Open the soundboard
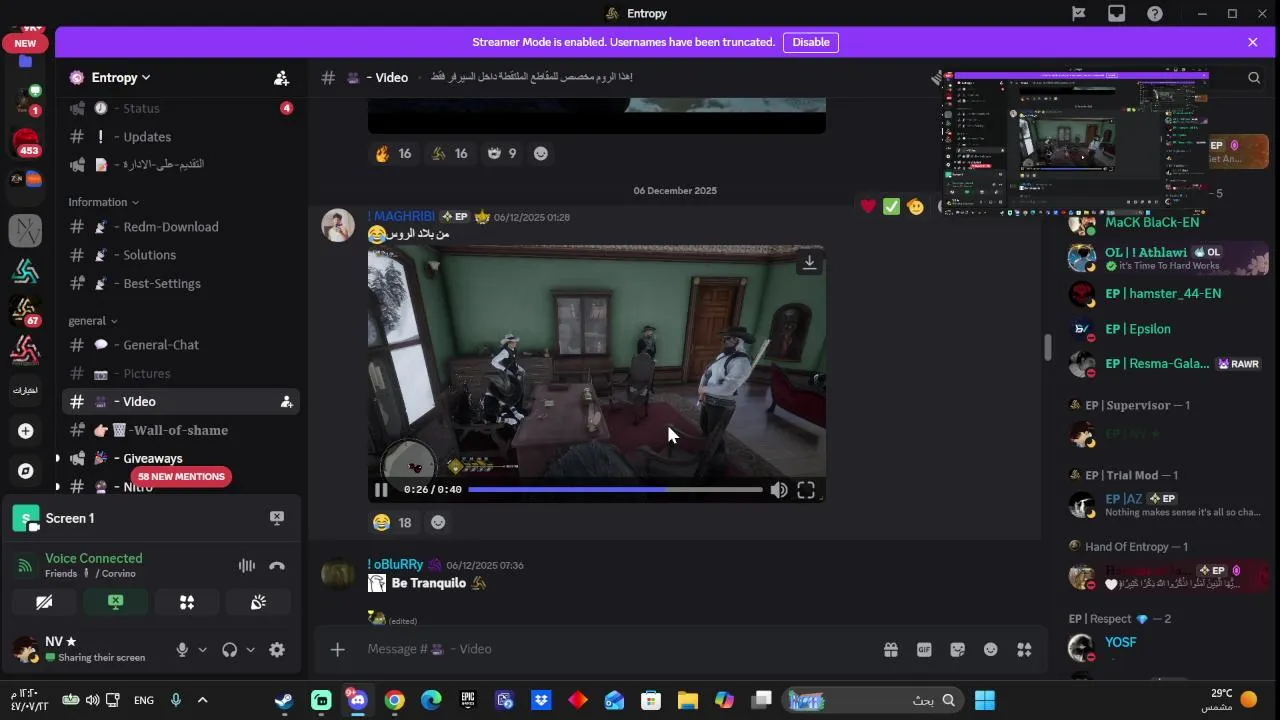Screen dimensions: 1280x720 point(258,602)
